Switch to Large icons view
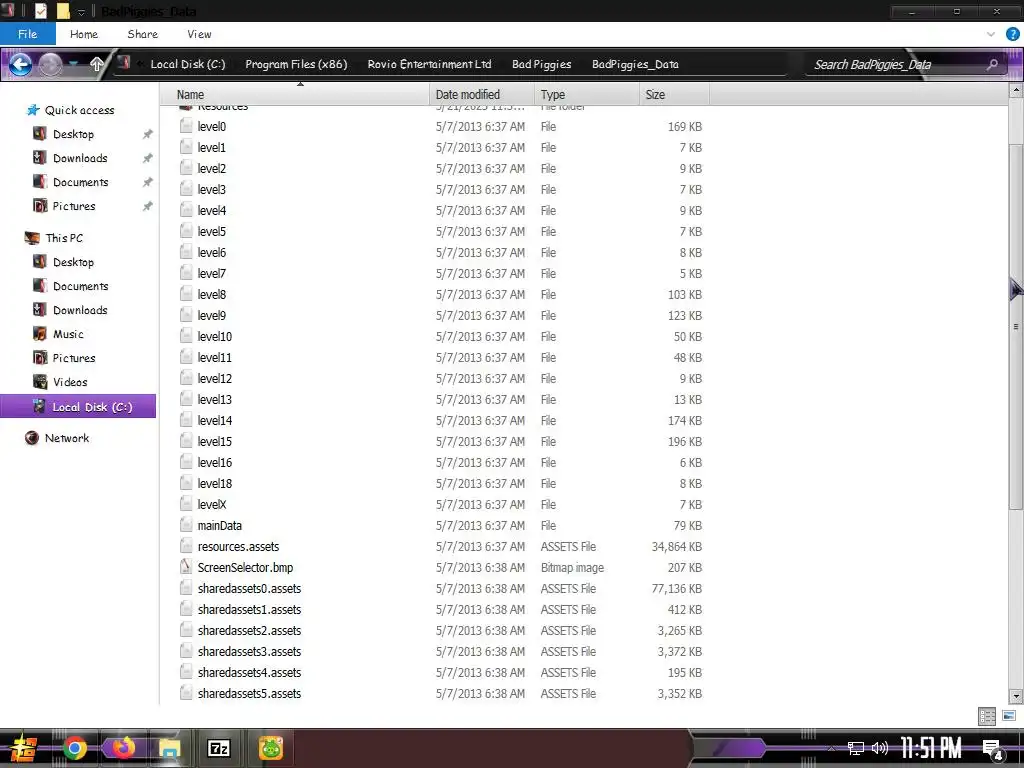Screen dimensions: 1024x768 (1009, 716)
